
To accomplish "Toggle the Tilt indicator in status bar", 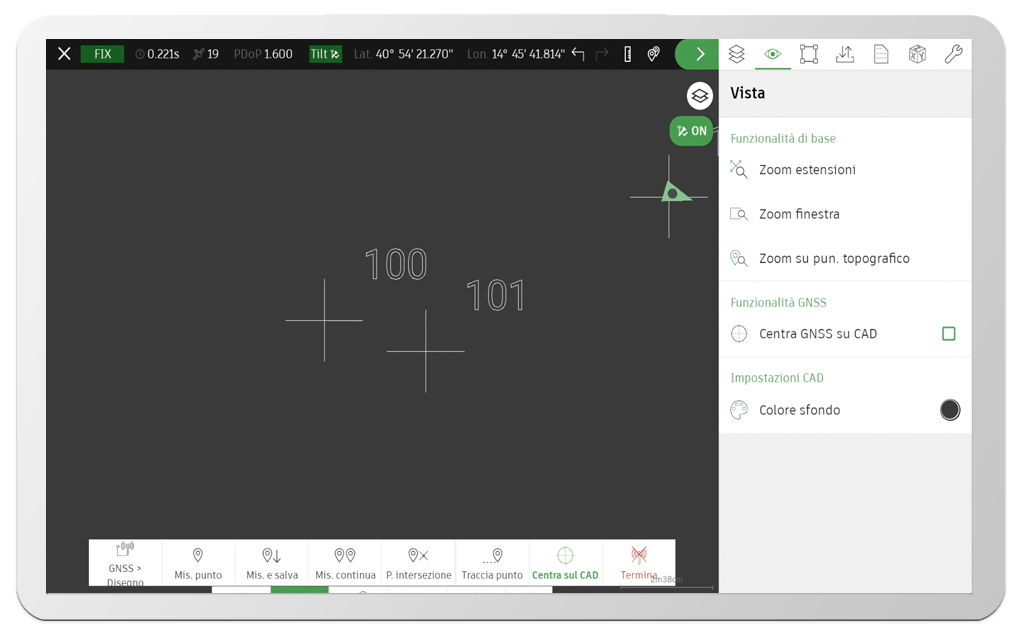I will tap(325, 54).
